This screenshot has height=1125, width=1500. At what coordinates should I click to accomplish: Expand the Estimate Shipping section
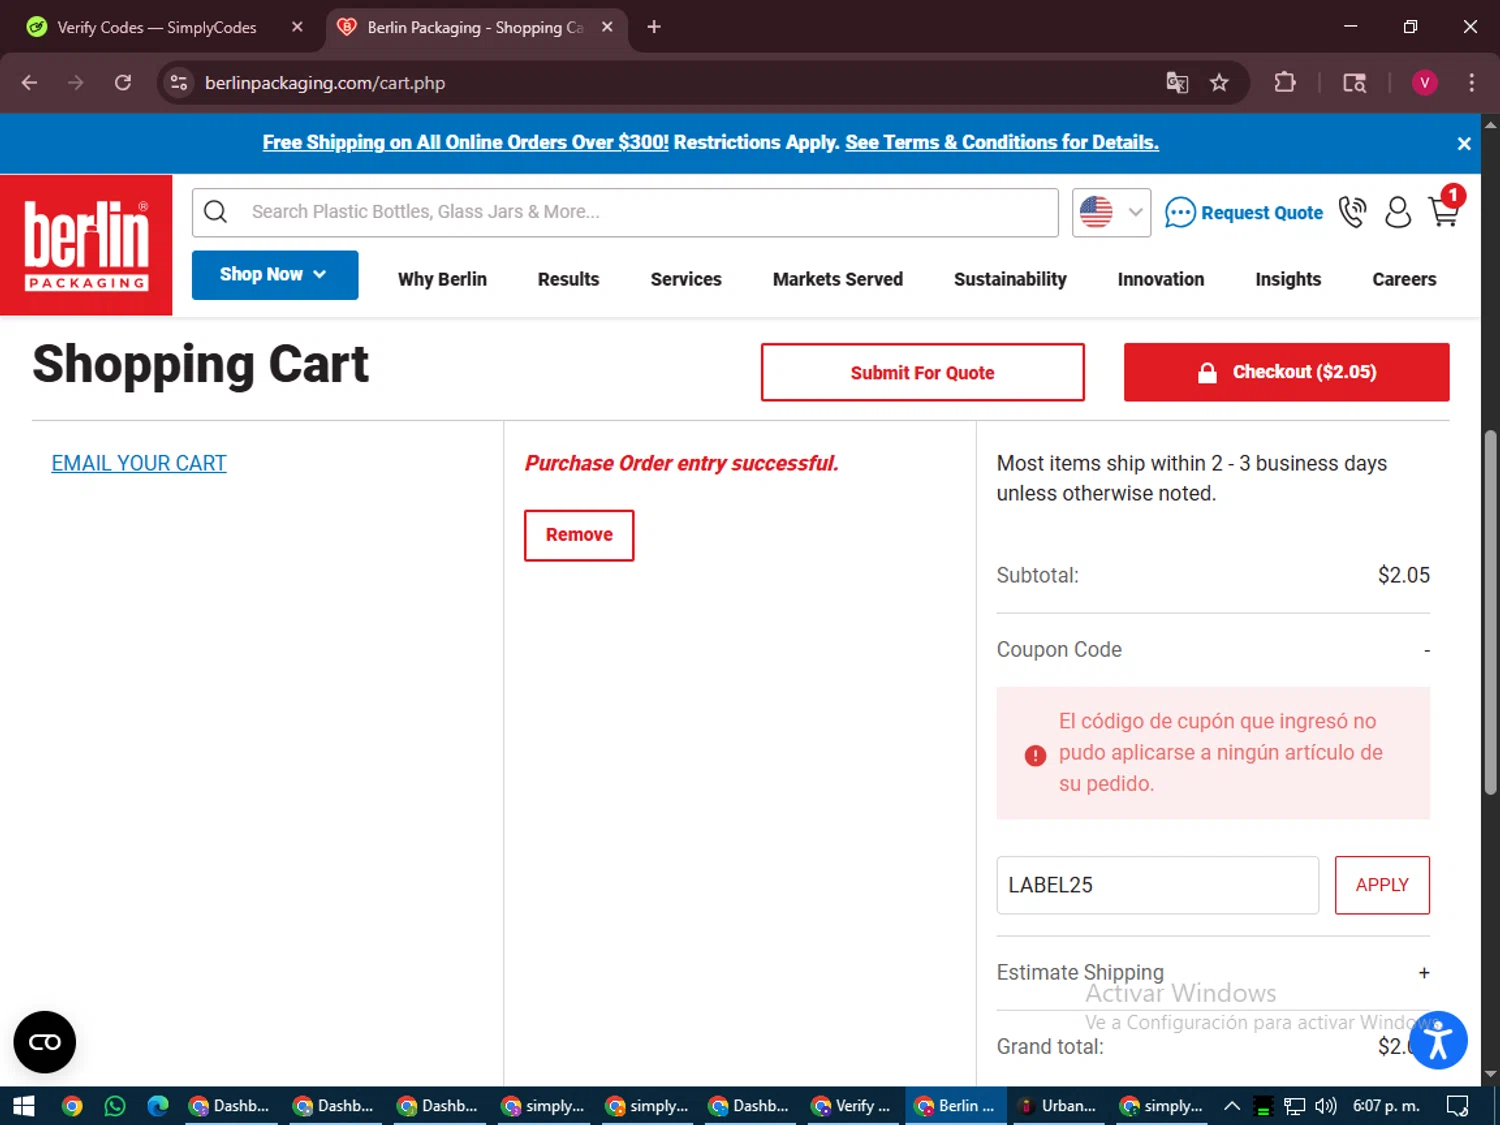click(1424, 973)
